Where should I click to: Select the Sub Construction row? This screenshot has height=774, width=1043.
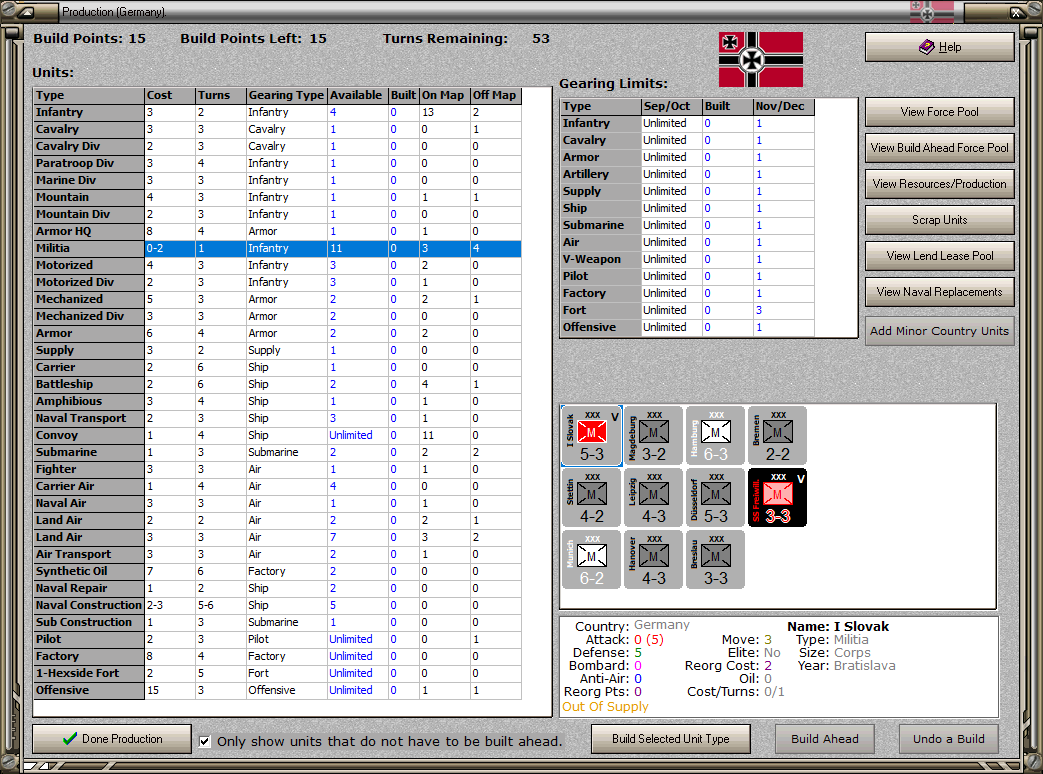tap(277, 622)
